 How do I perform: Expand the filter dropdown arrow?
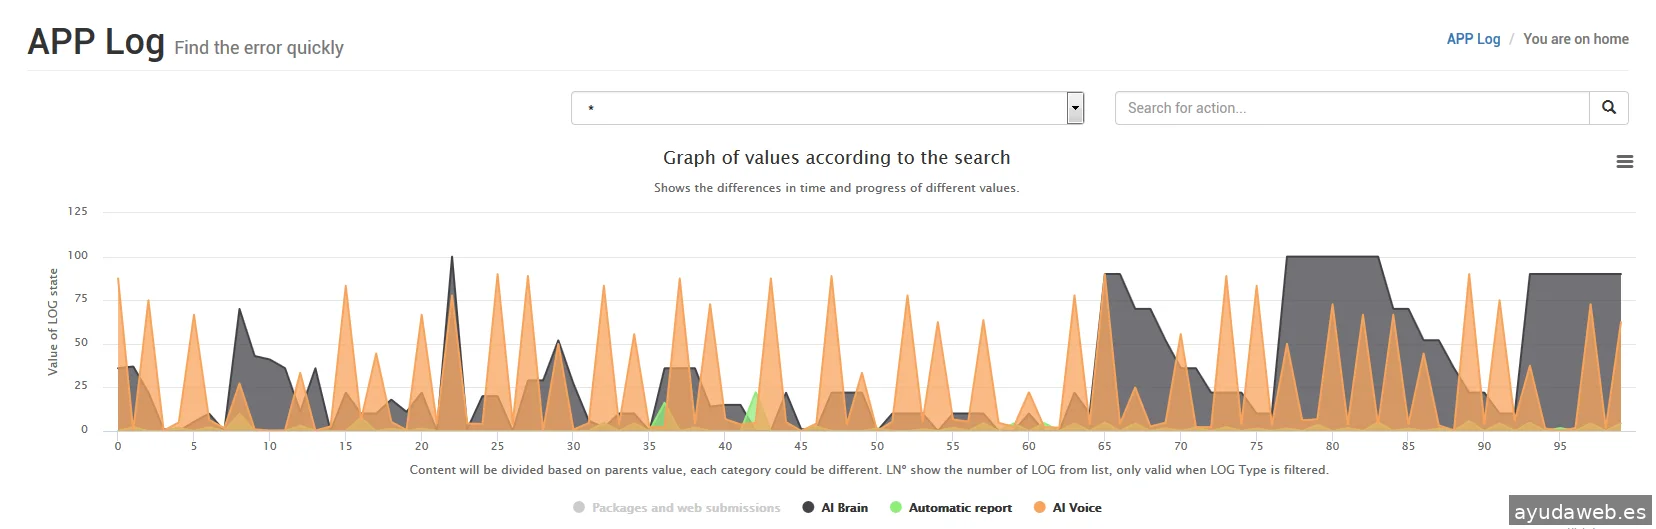1075,108
